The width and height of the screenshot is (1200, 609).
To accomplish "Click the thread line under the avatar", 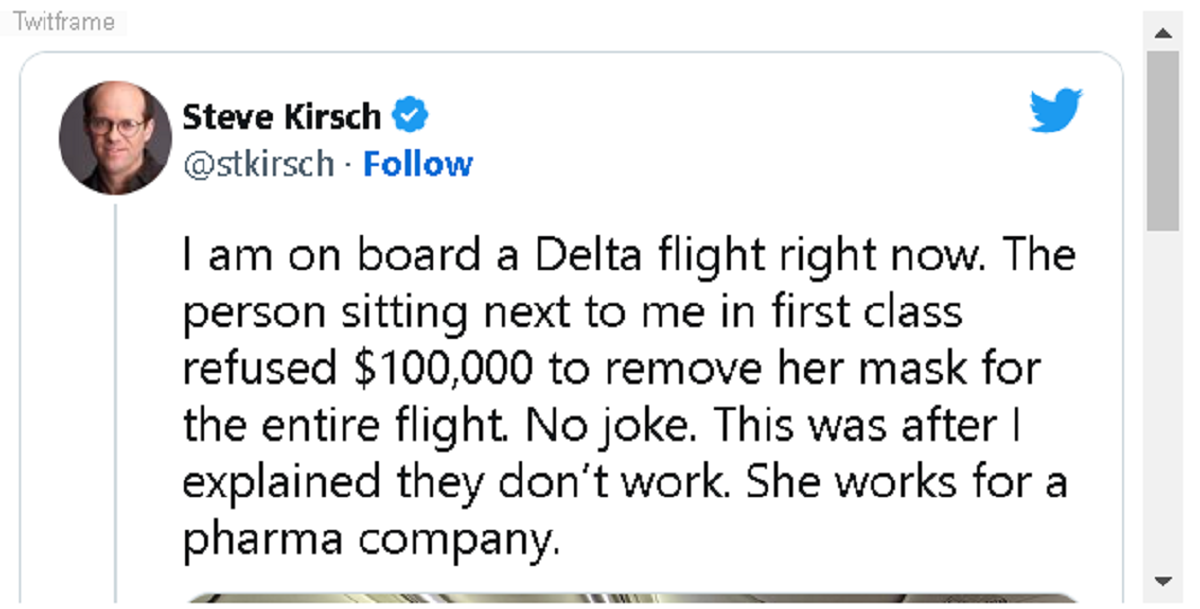I will pos(116,400).
